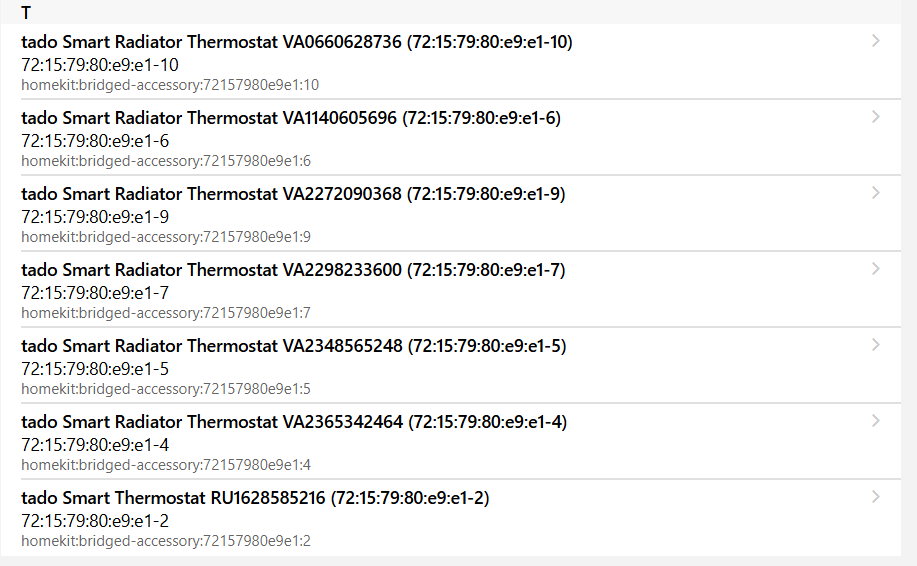Open tado Smart Radiator Thermostat VA0660628736 title
Screen dimensions: 917x566
296,42
